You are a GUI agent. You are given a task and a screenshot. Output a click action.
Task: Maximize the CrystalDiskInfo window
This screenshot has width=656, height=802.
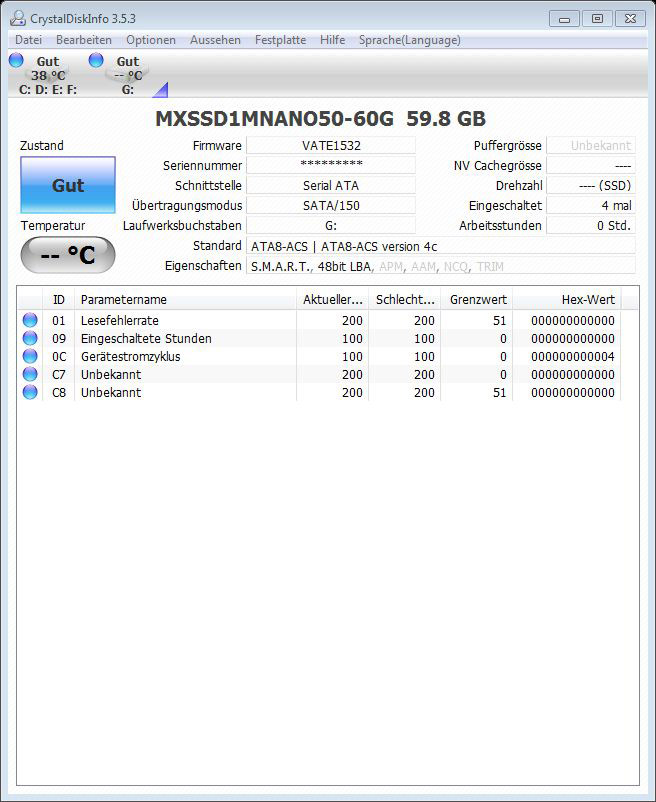(597, 19)
